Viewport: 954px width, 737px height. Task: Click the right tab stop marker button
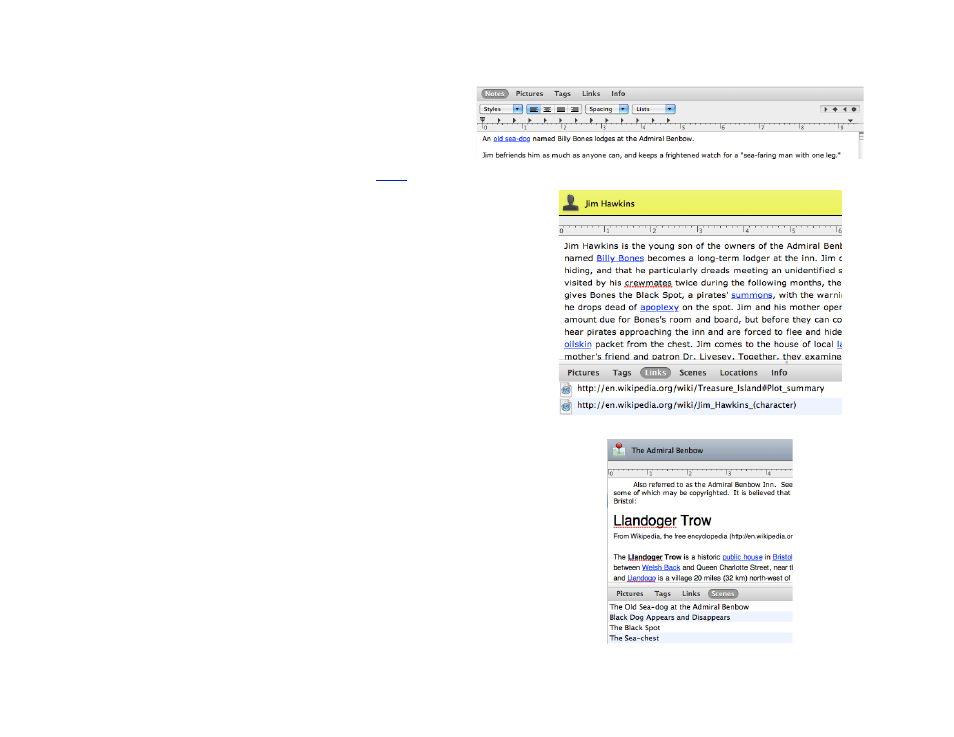pyautogui.click(x=844, y=110)
